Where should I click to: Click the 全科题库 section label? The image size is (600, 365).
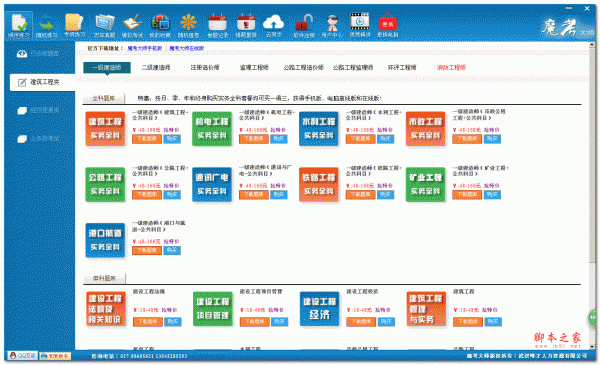click(104, 98)
